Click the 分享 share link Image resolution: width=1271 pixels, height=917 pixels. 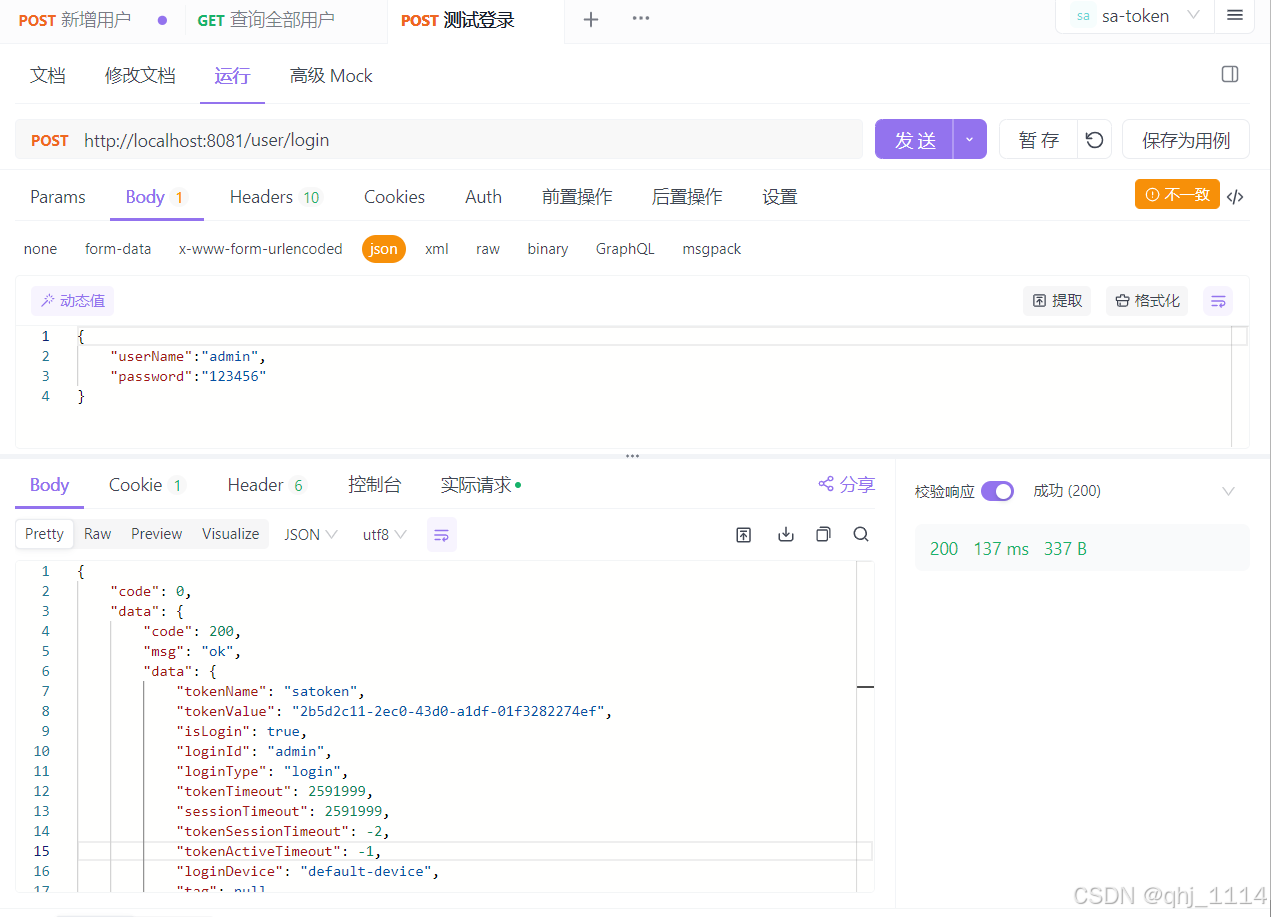pos(846,484)
